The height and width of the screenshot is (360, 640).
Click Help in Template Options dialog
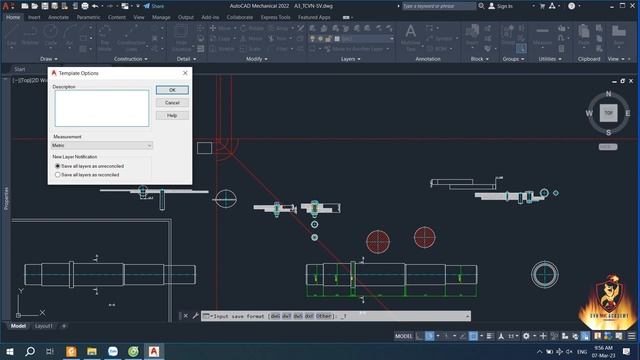[x=172, y=116]
